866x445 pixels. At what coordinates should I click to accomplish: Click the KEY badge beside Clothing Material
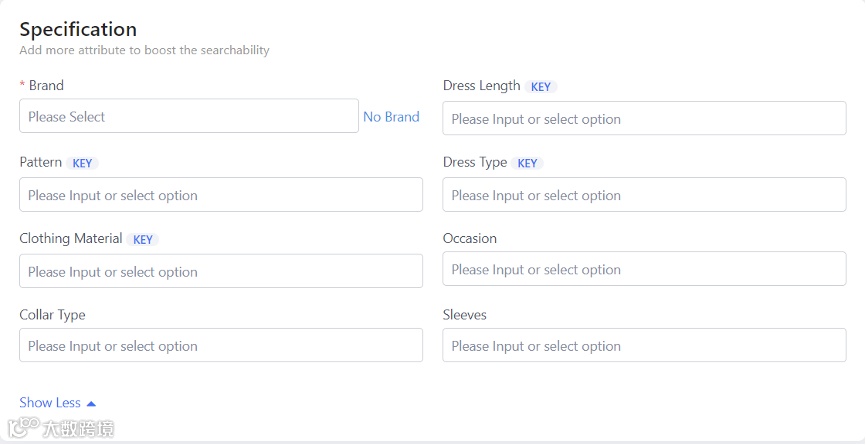point(143,240)
